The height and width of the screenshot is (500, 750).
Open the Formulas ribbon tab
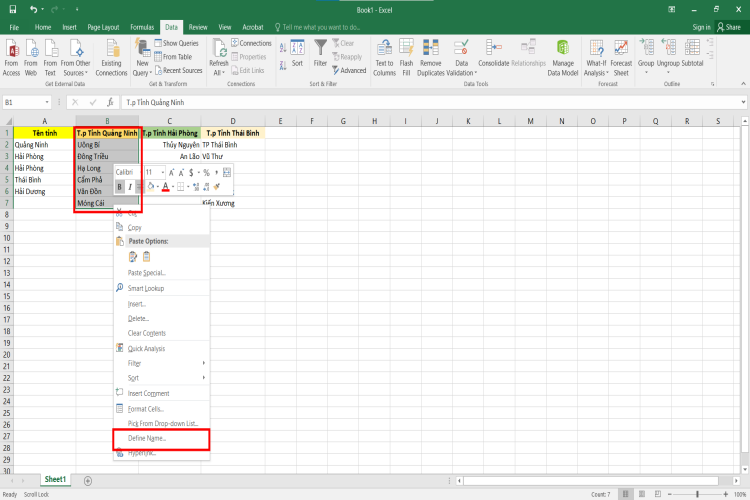142,27
